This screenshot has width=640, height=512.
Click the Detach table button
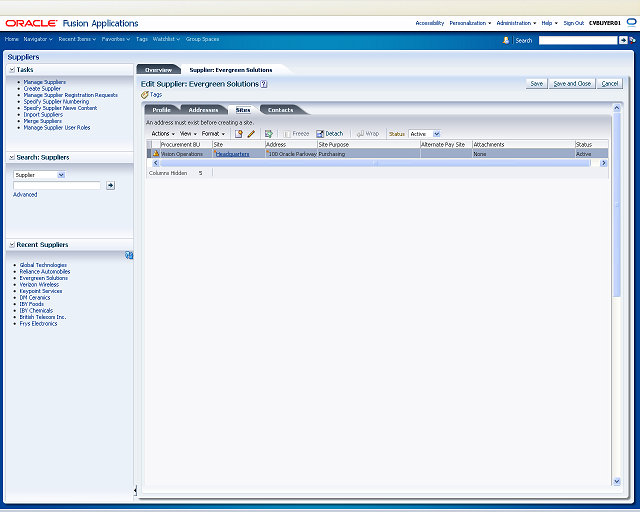(330, 134)
